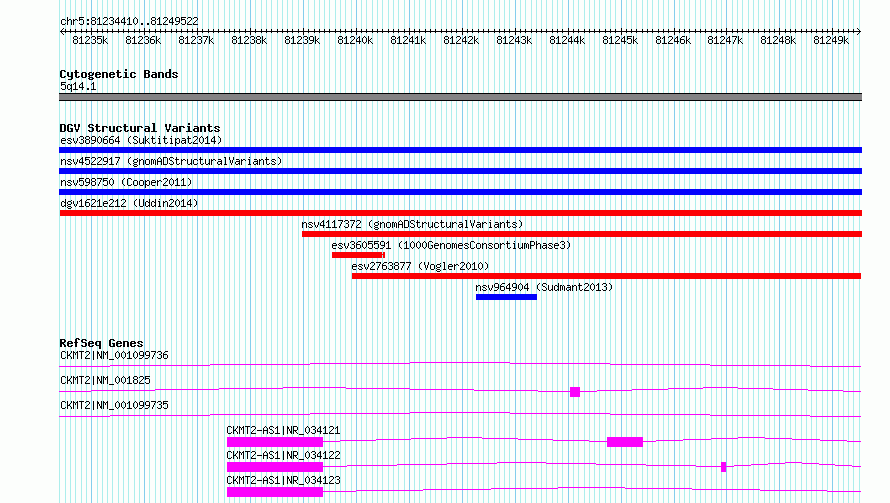Image resolution: width=890 pixels, height=503 pixels.
Task: Click the 81249k ruler tick label
Action: 831,40
